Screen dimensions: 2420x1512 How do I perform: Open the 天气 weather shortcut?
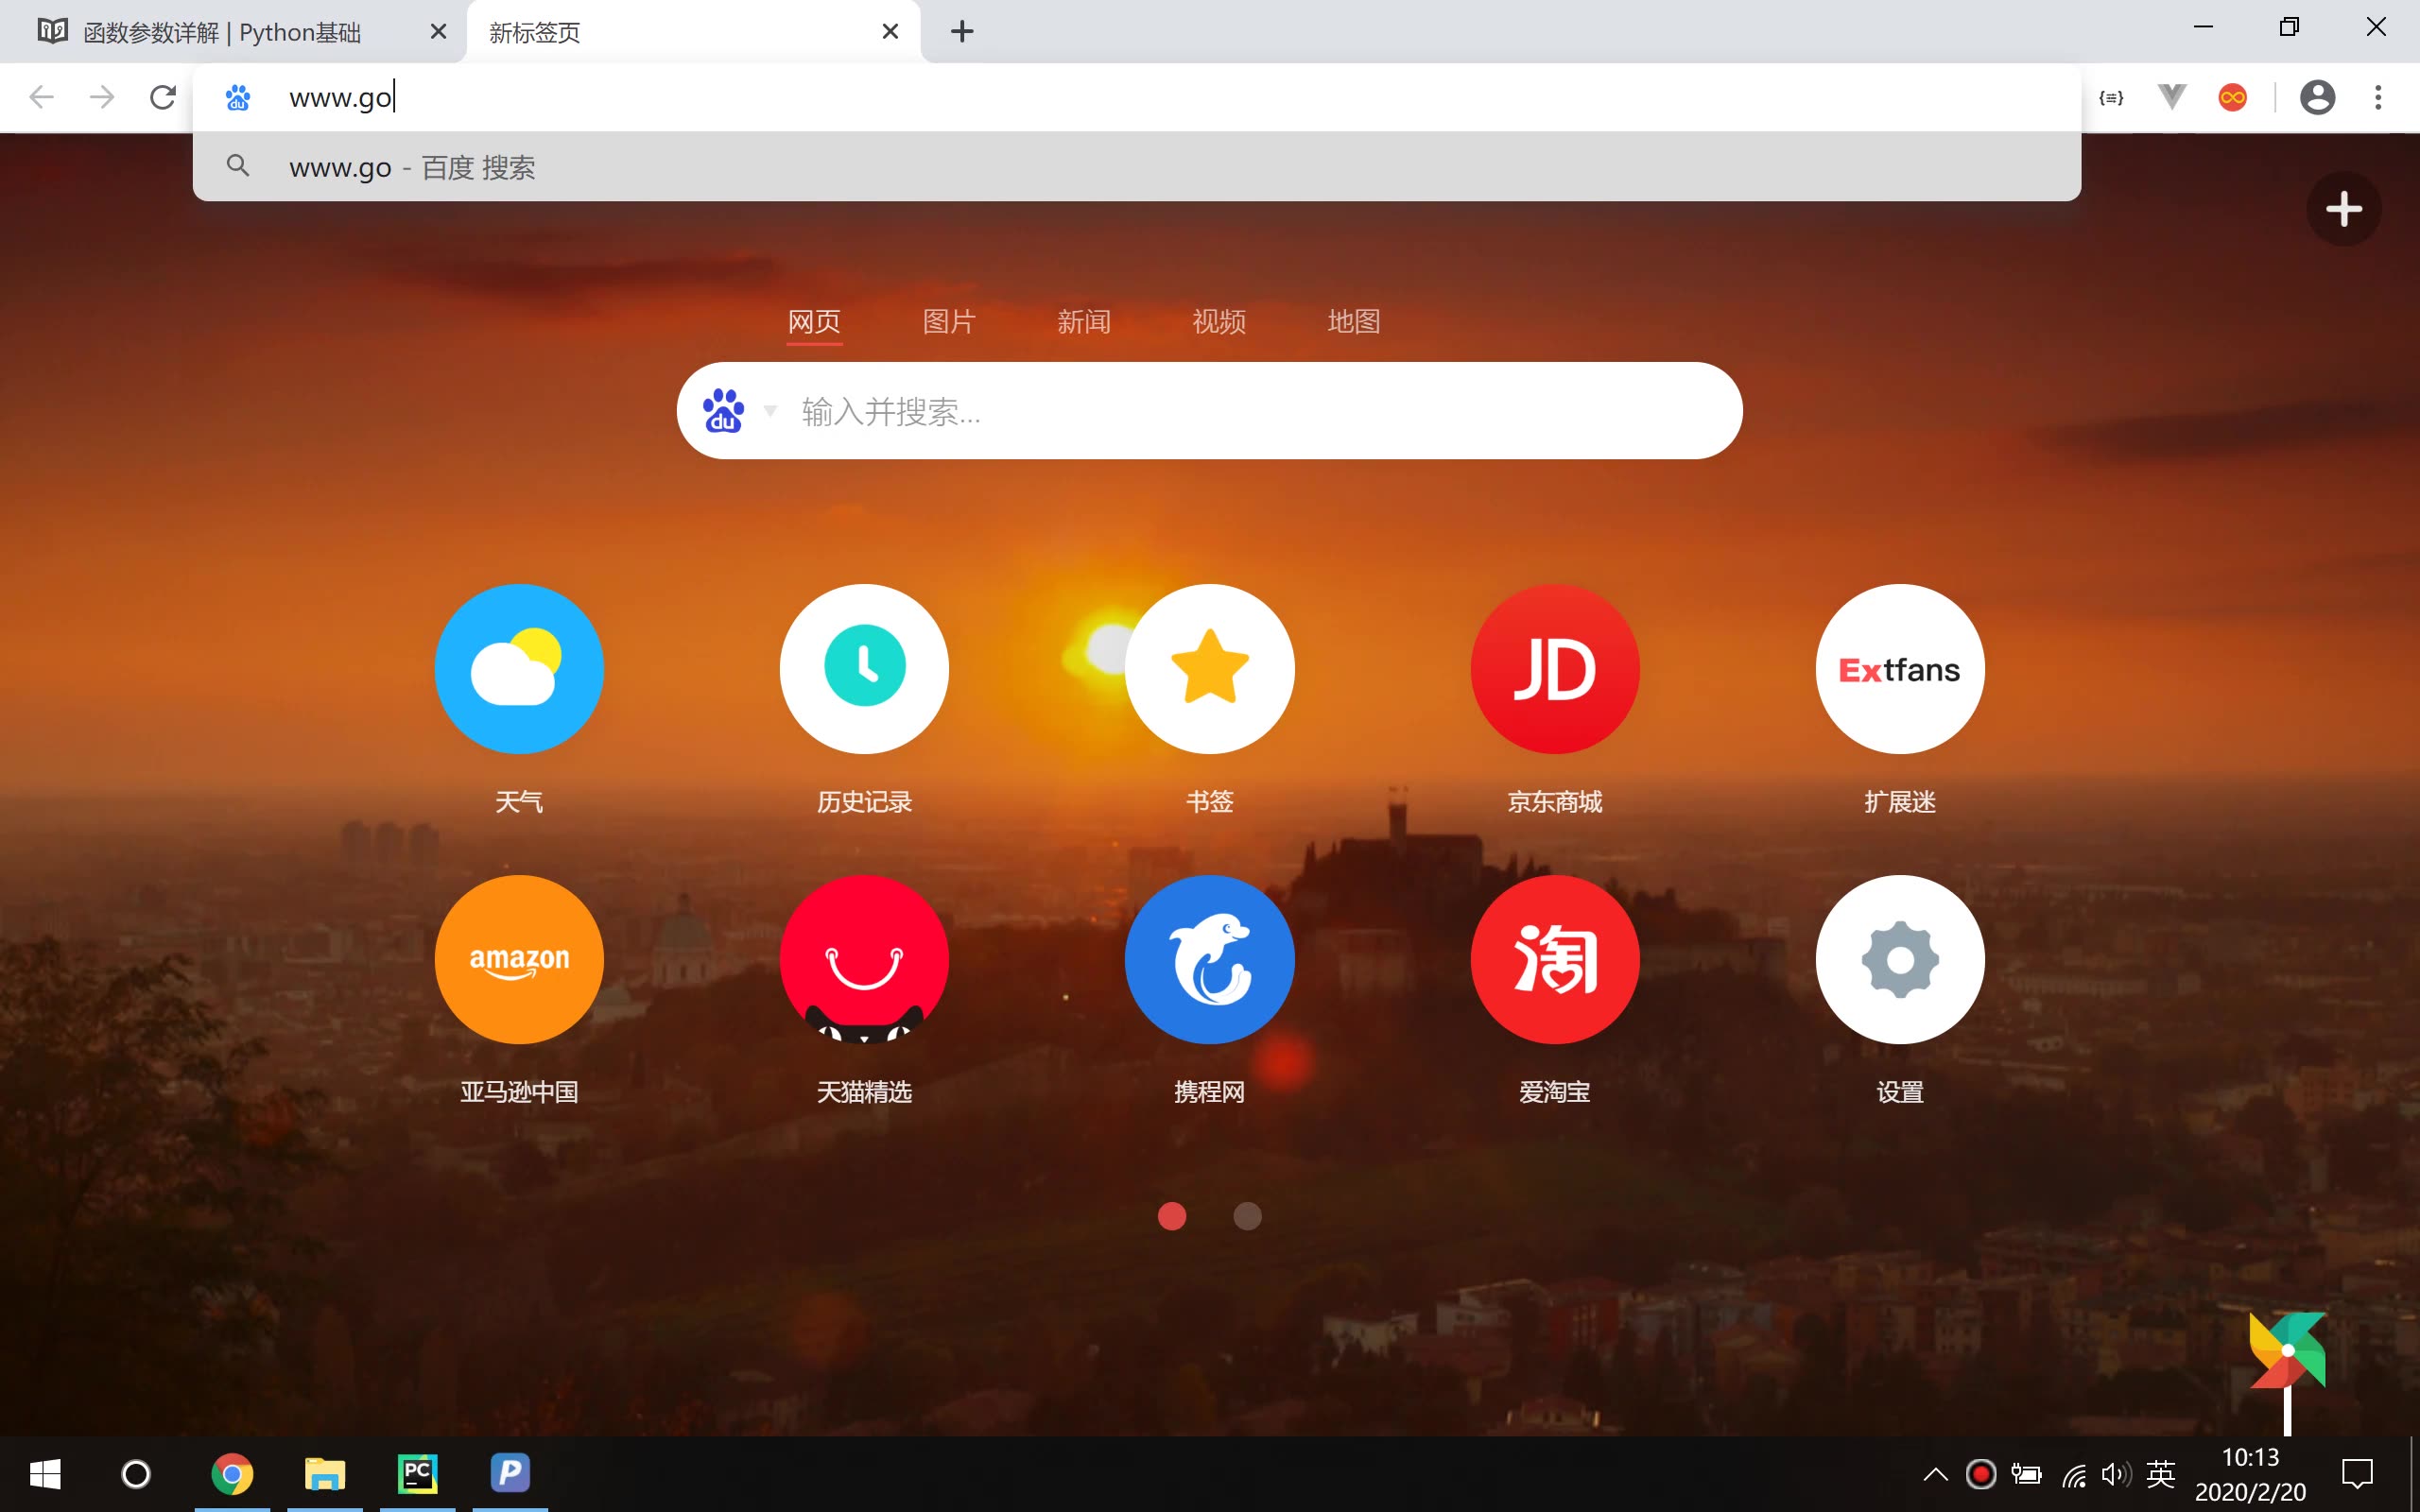pyautogui.click(x=519, y=668)
